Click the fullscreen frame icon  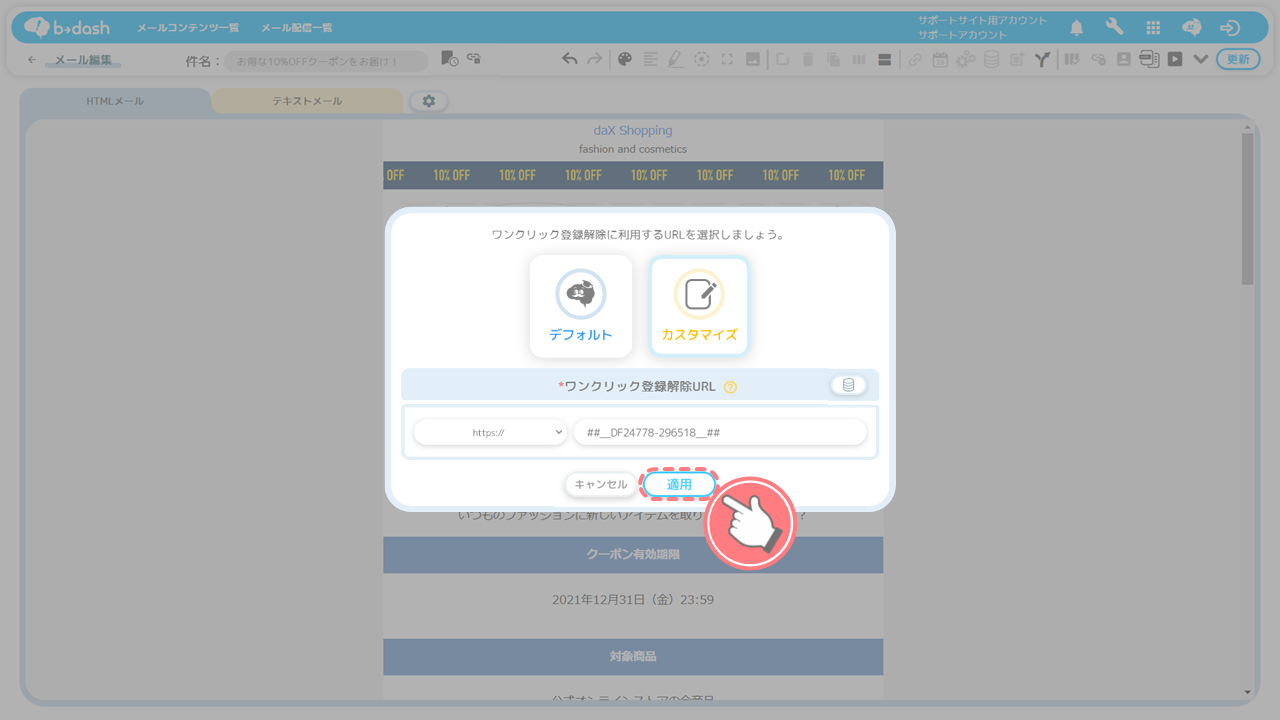pos(727,59)
